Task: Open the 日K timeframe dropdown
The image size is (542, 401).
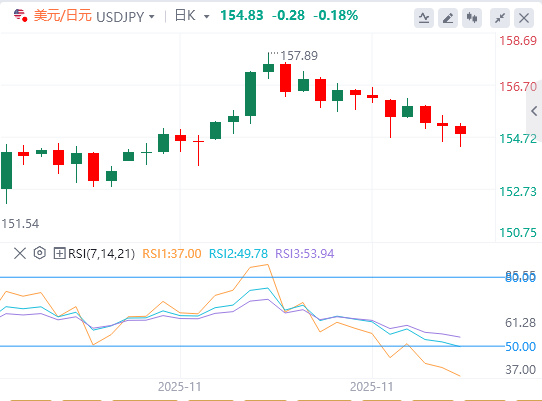Action: click(x=193, y=16)
